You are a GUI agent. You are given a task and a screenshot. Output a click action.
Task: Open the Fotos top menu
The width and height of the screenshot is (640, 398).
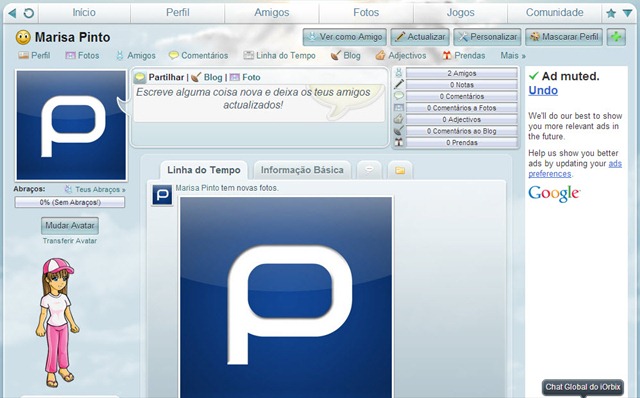coord(366,13)
